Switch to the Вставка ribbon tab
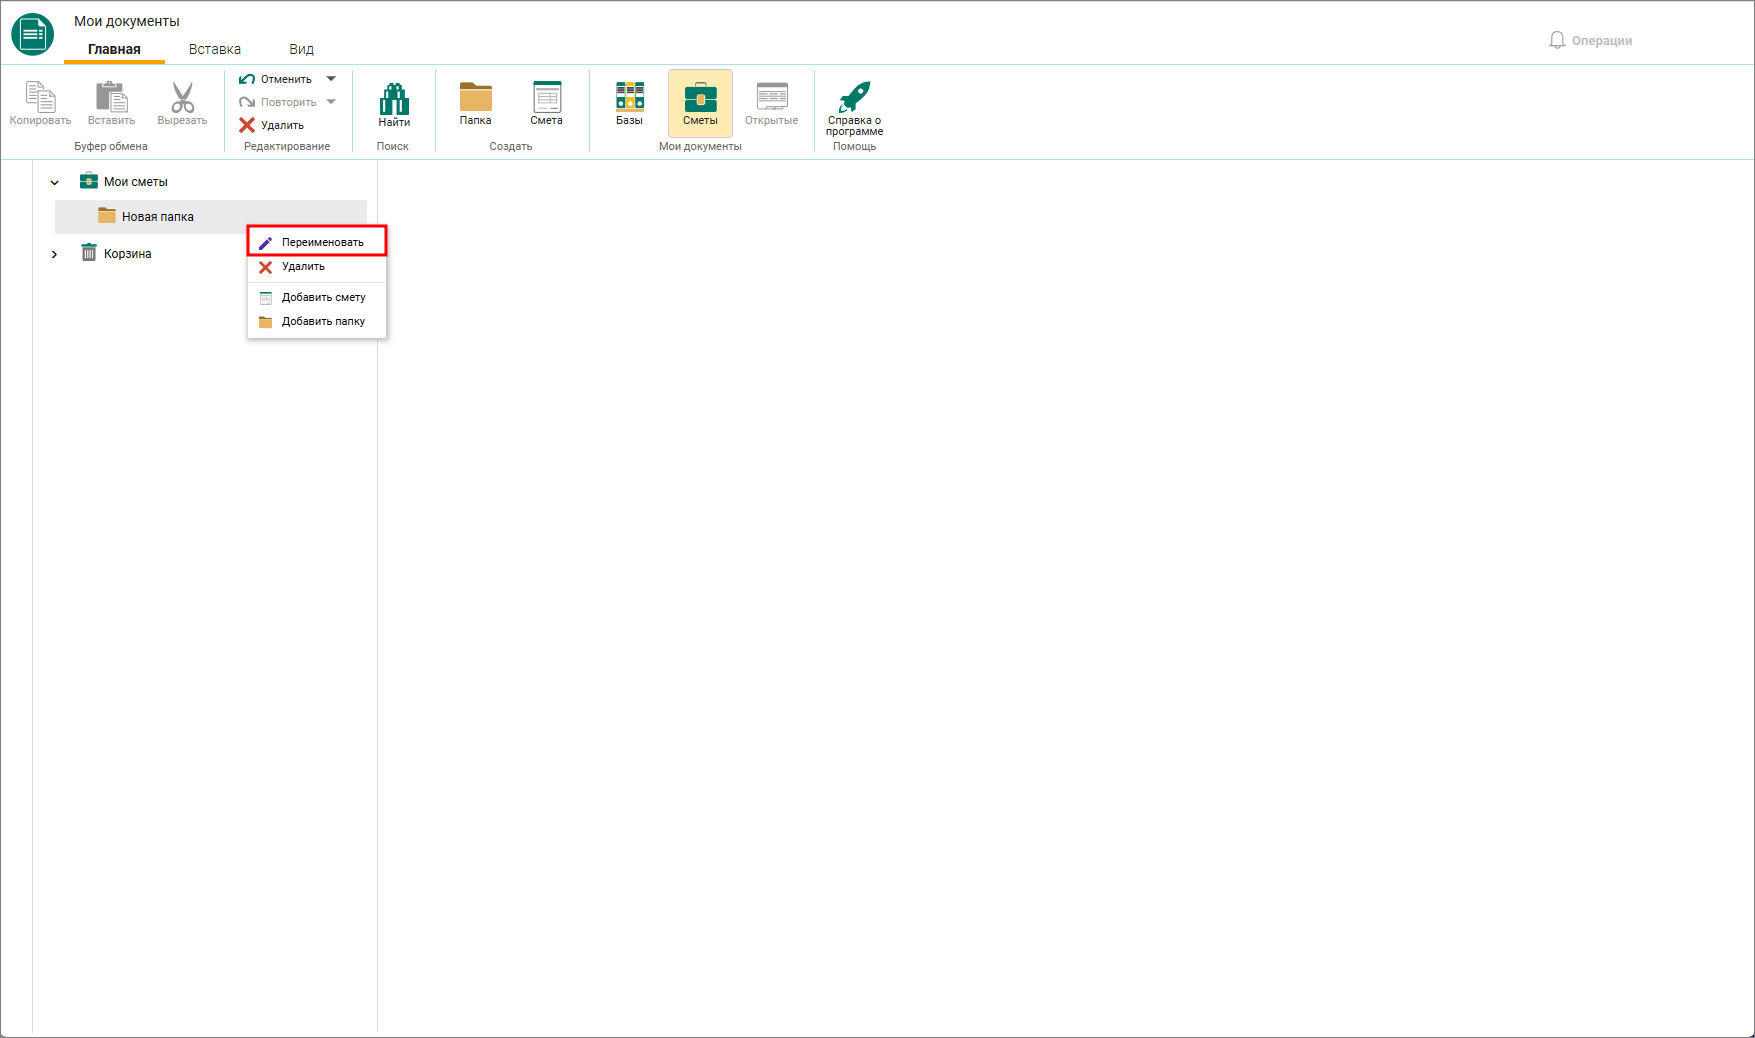The height and width of the screenshot is (1038, 1755). [x=215, y=49]
